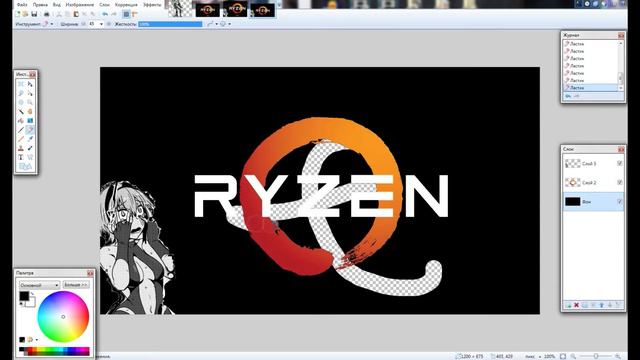Move layer up arrow in Layers panel
This screenshot has width=640, height=360.
pos(601,305)
